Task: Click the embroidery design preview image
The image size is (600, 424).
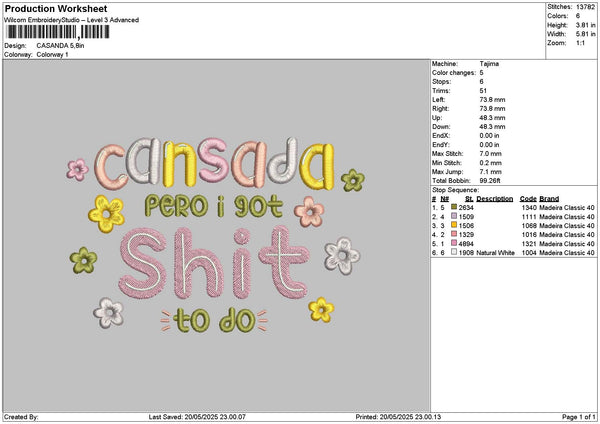Action: tap(216, 235)
